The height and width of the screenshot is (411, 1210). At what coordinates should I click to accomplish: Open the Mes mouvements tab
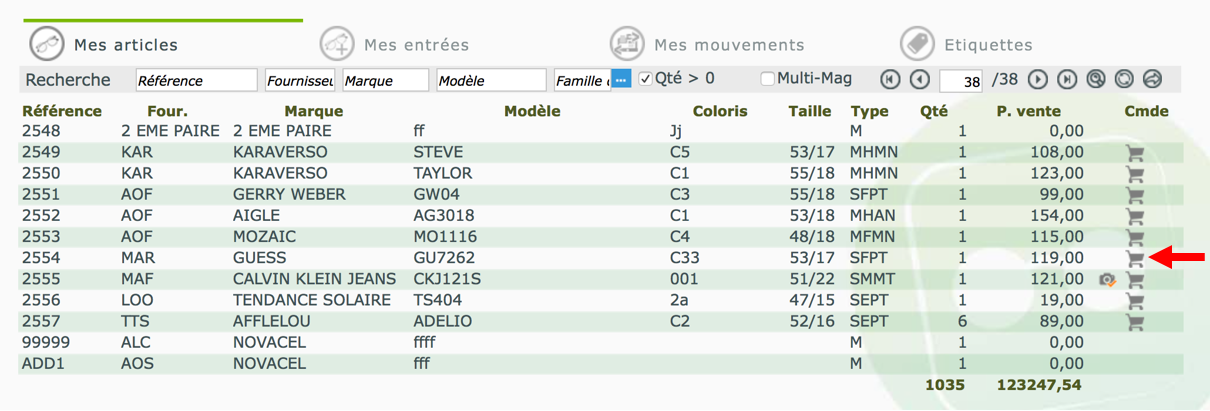[x=707, y=45]
